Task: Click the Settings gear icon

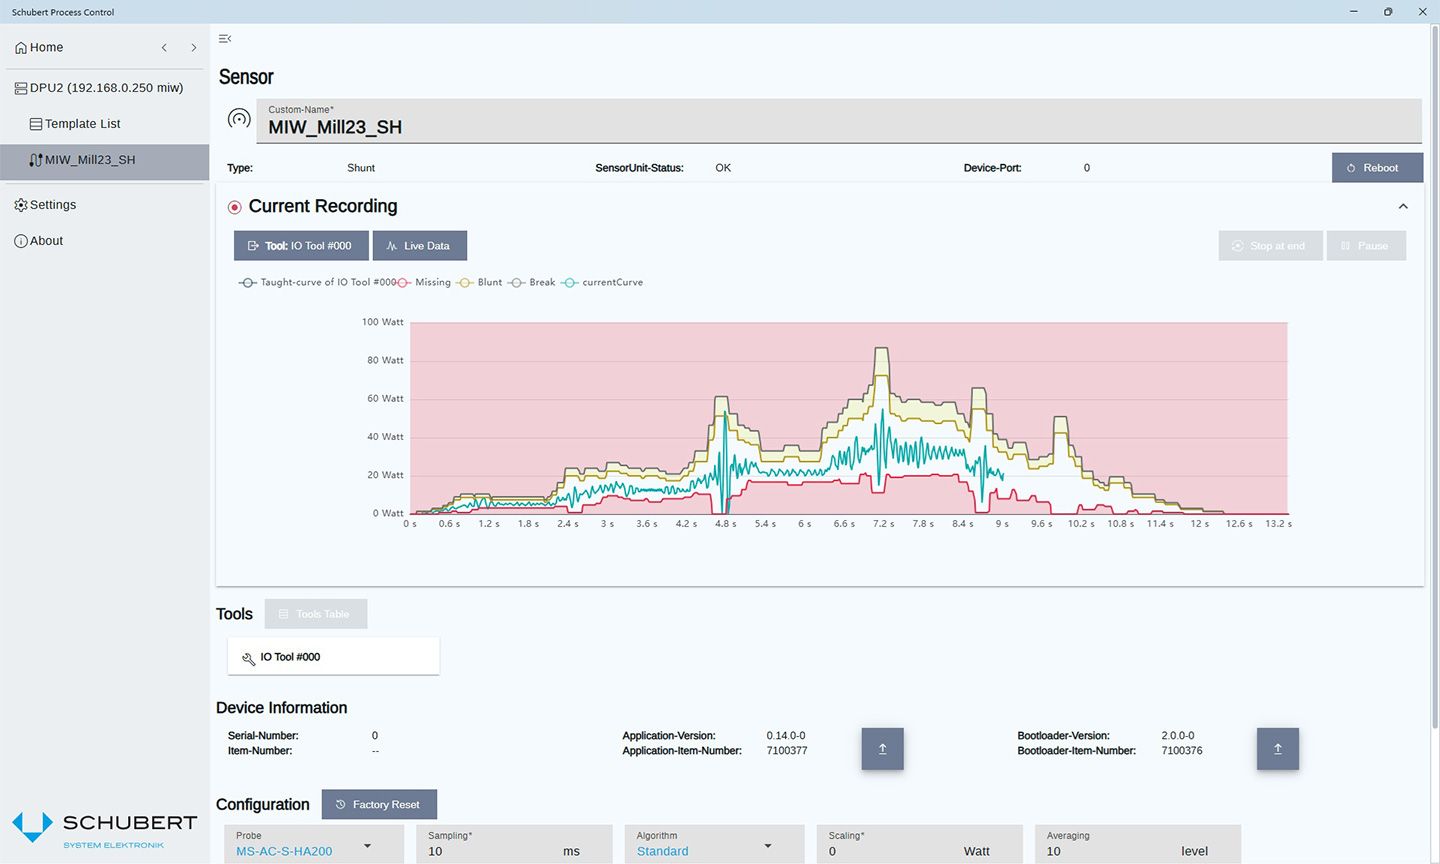Action: (21, 205)
